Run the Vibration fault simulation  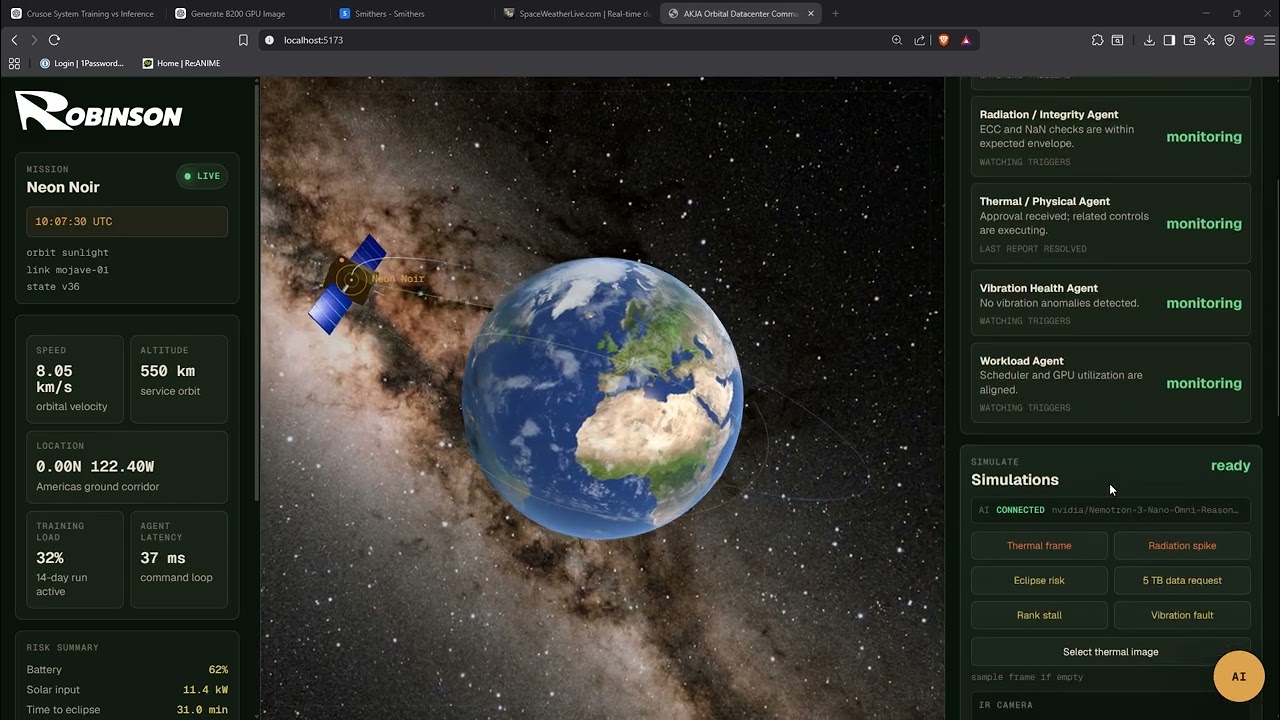[1182, 616]
